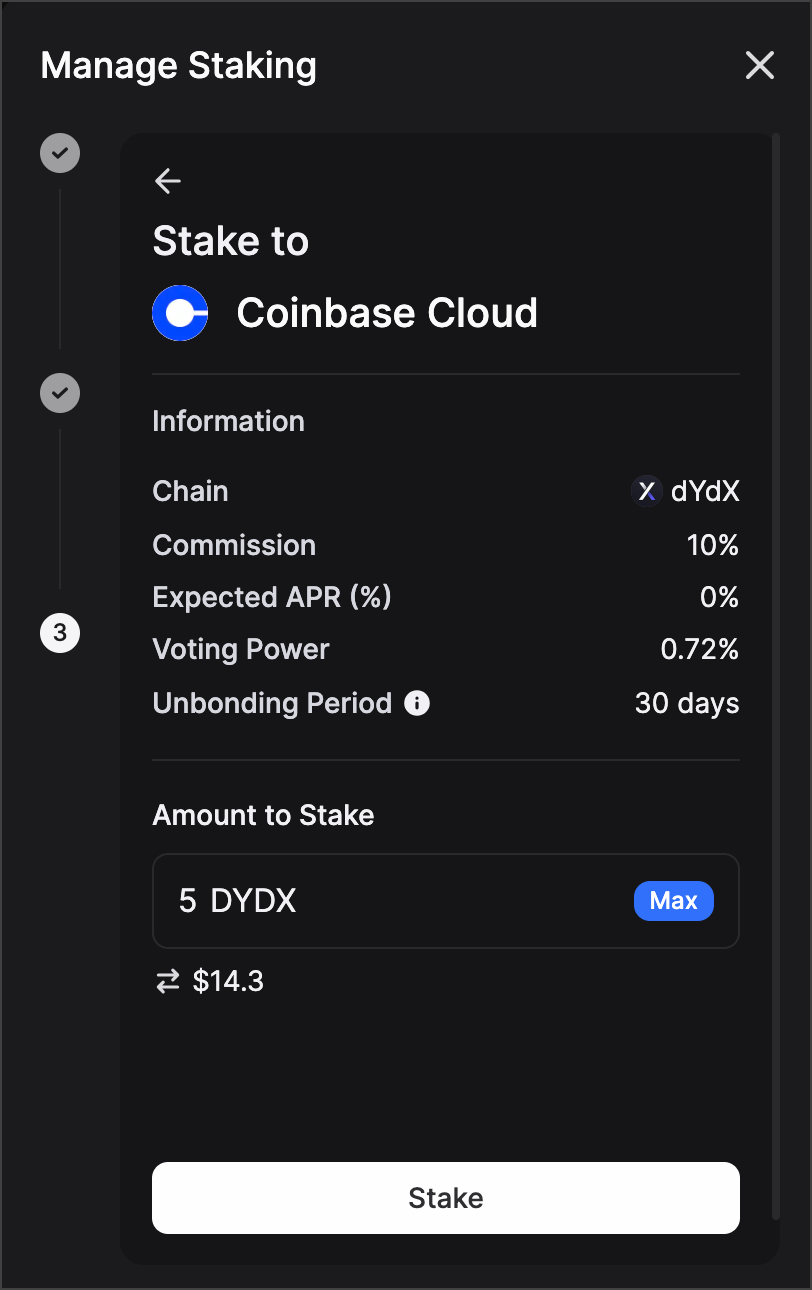Screen dimensions: 812x1290
Task: Click the Coinbase Cloud validator name
Action: pos(387,313)
